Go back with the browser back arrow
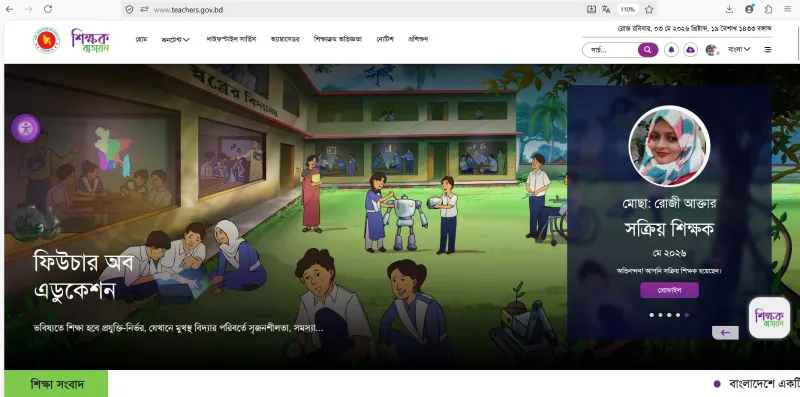800x397 pixels. pos(10,9)
